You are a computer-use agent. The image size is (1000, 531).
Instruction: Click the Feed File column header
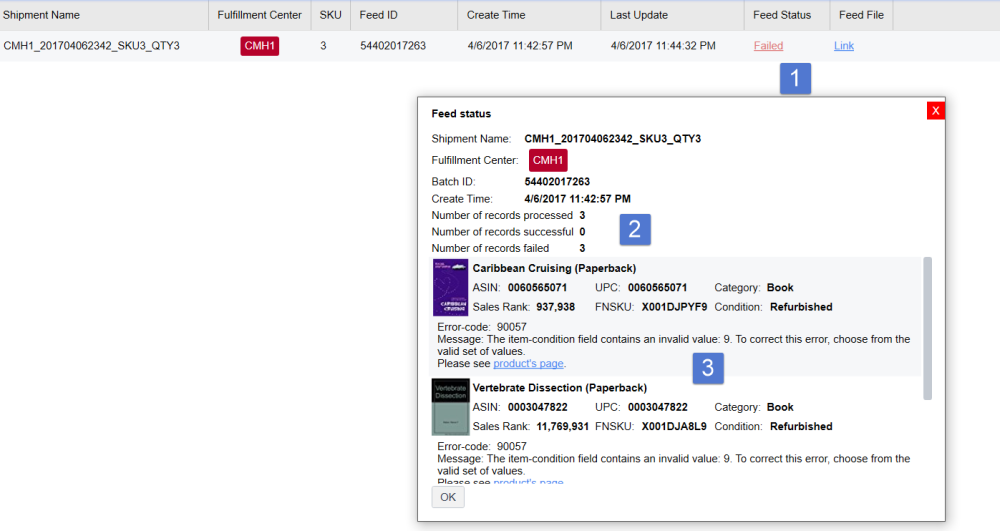(861, 15)
